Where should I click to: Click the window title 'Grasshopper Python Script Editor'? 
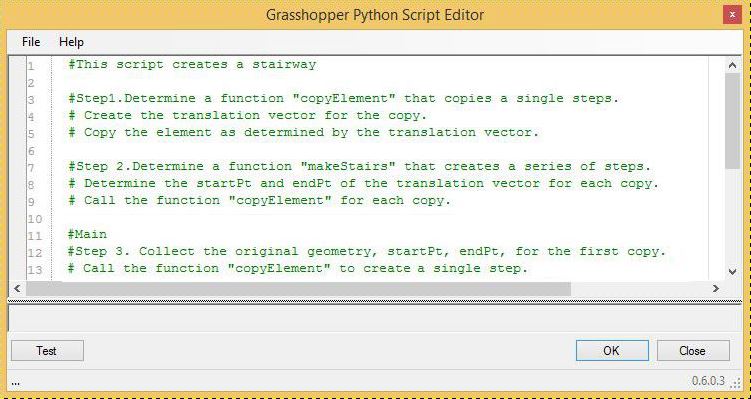[375, 15]
